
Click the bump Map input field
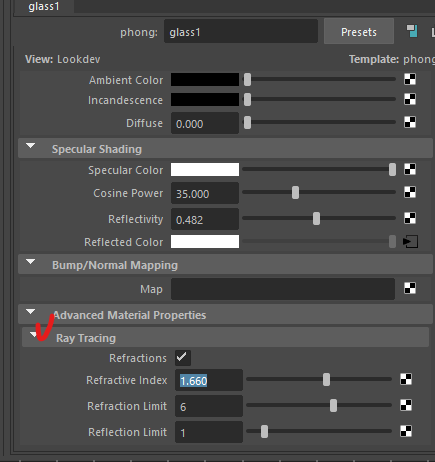click(x=283, y=289)
